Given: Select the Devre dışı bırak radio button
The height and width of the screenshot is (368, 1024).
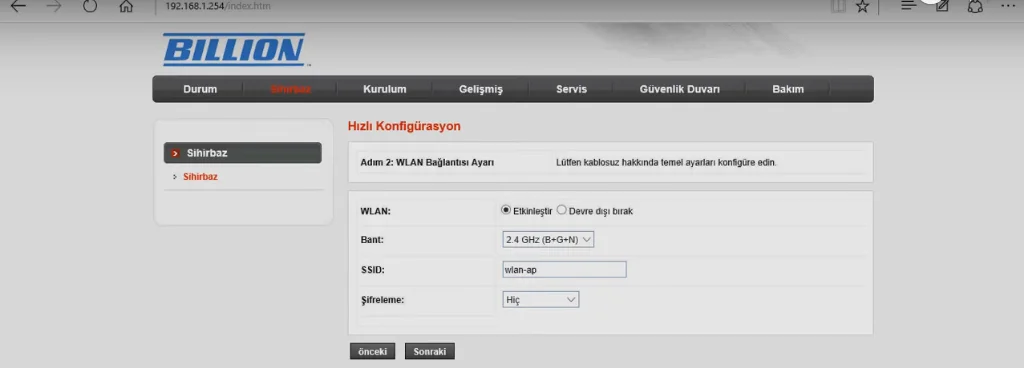Looking at the screenshot, I should pos(562,210).
